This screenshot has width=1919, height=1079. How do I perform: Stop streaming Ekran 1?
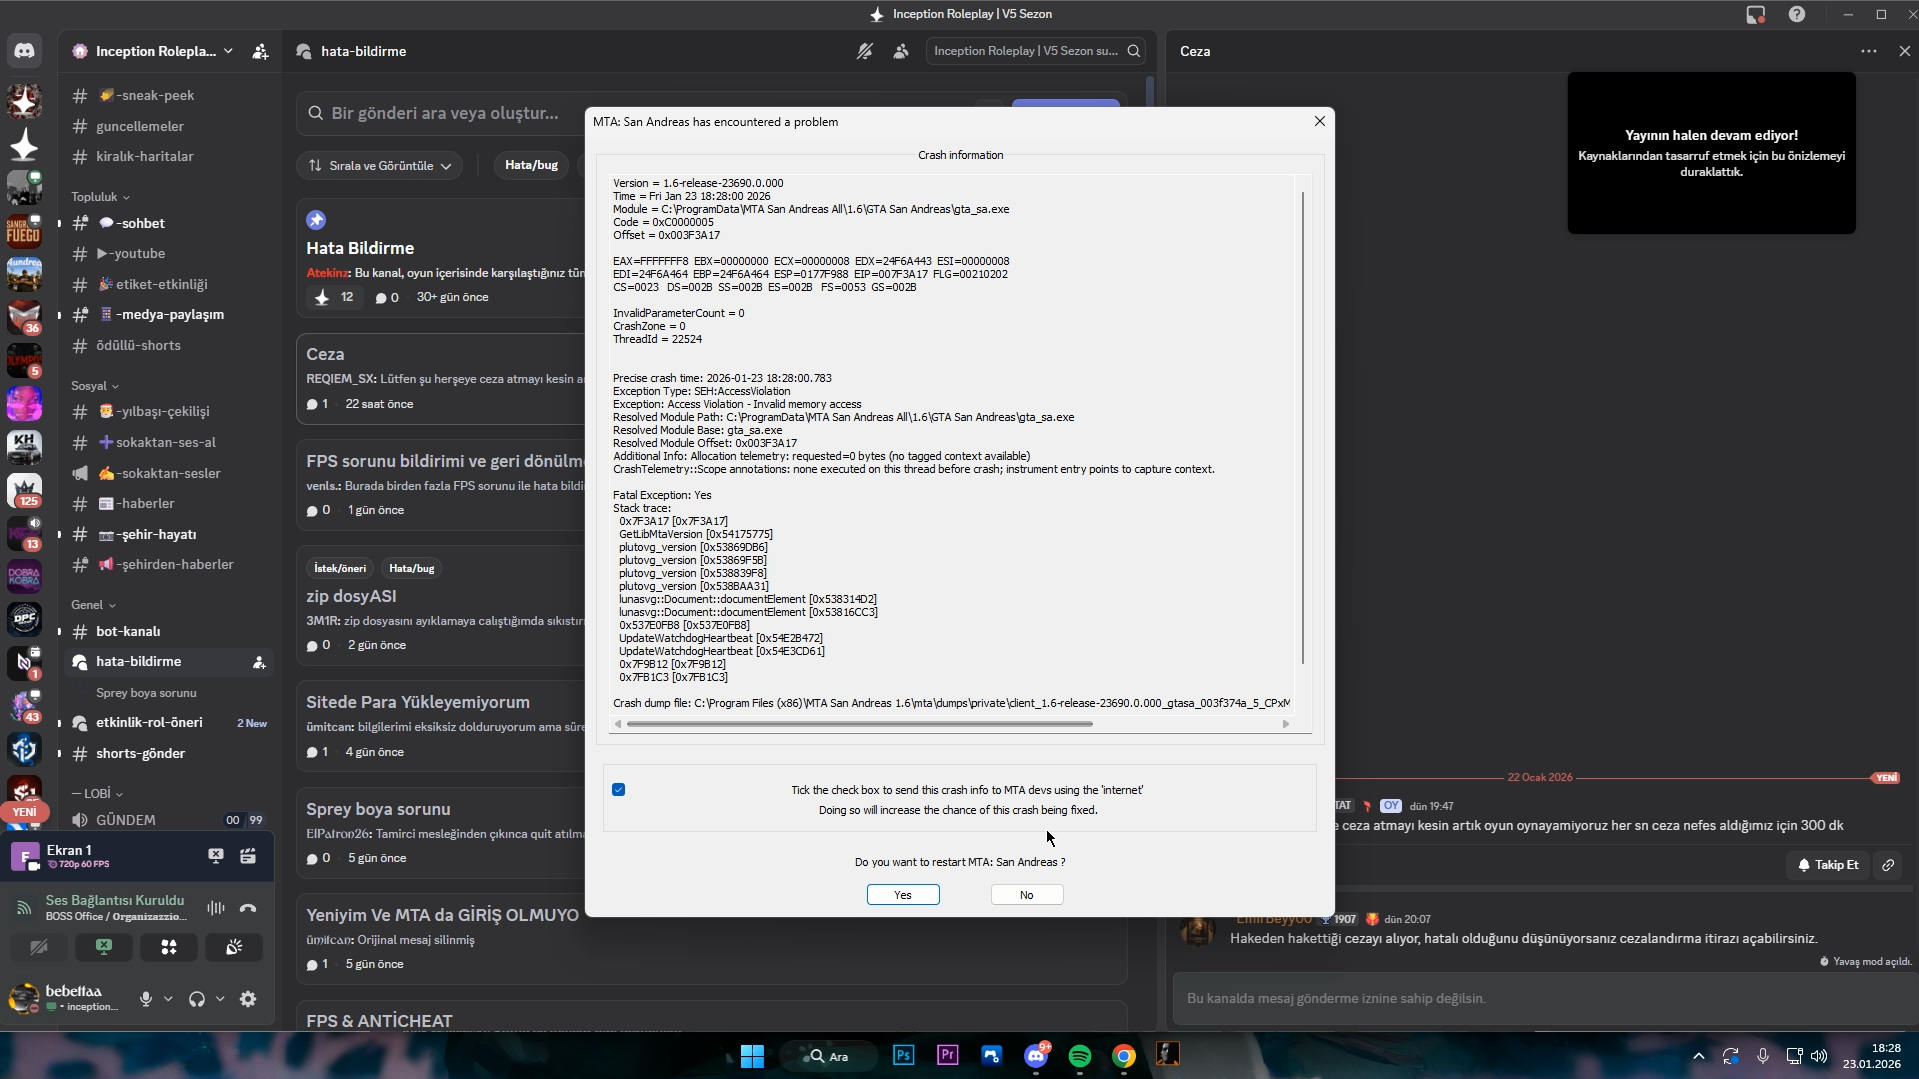216,856
